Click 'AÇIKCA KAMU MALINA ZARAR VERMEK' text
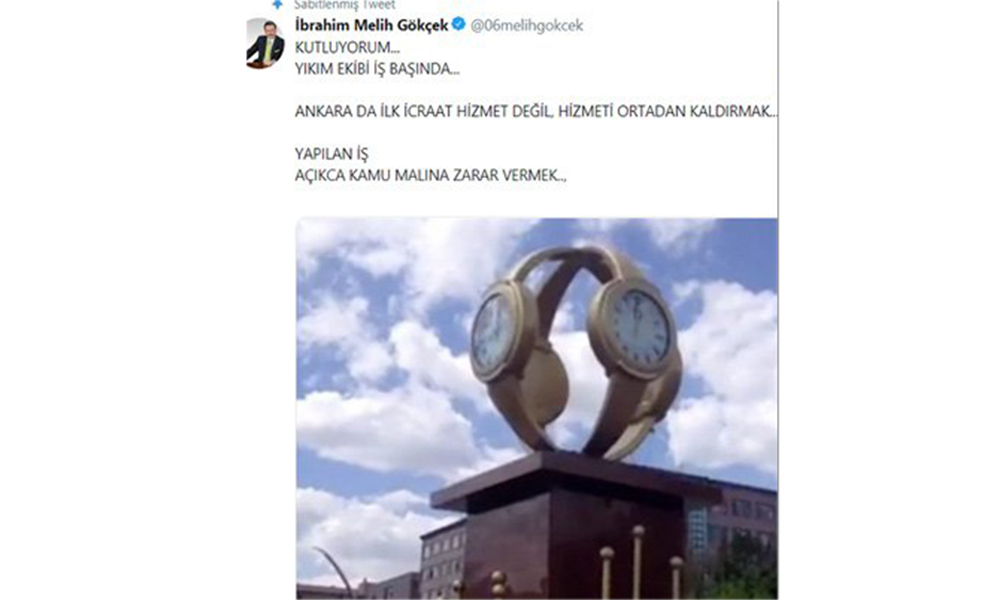This screenshot has height=600, width=1000. coord(430,175)
